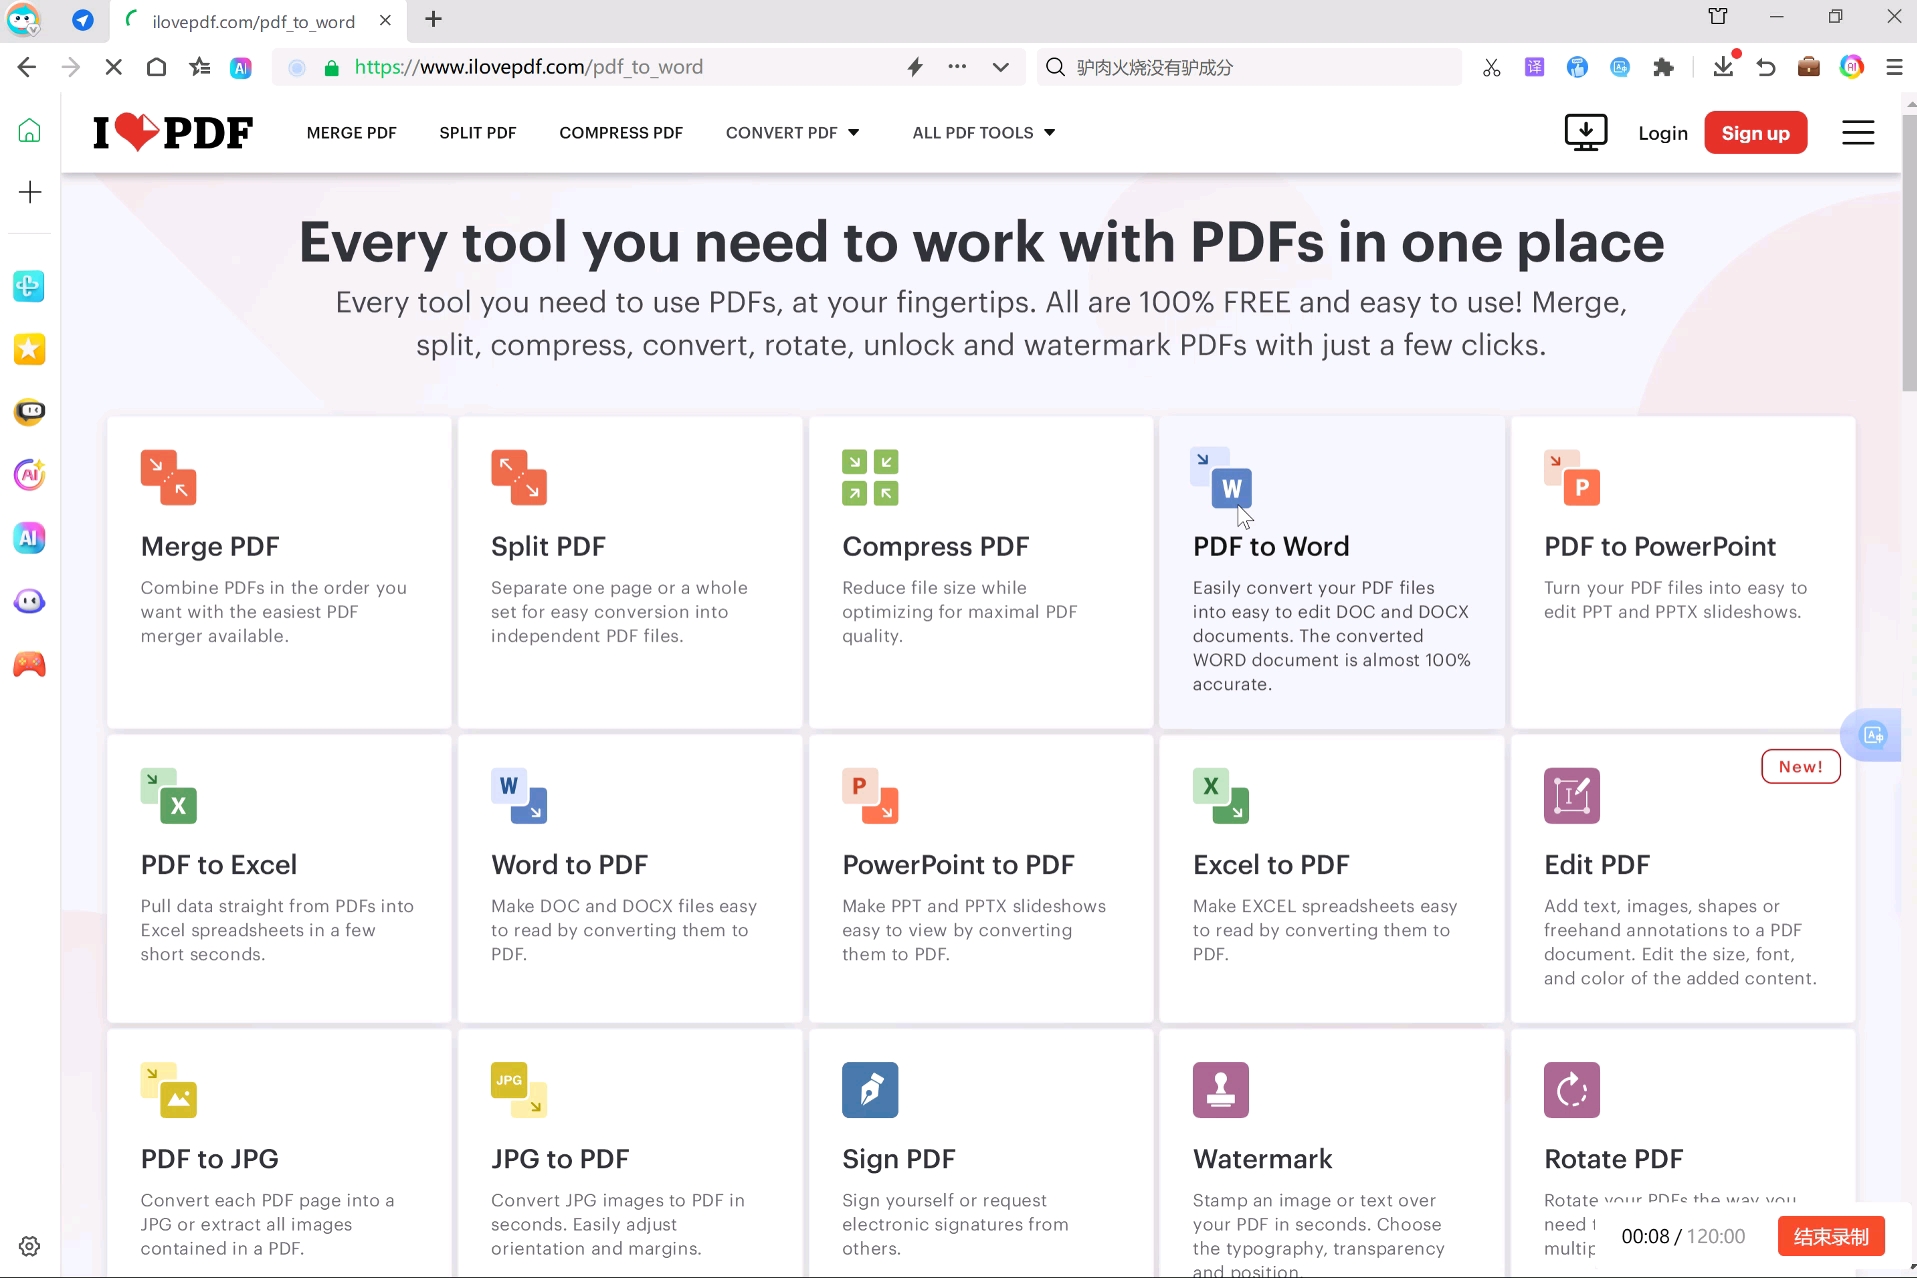Open the PDF to Word title link

pos(1270,546)
